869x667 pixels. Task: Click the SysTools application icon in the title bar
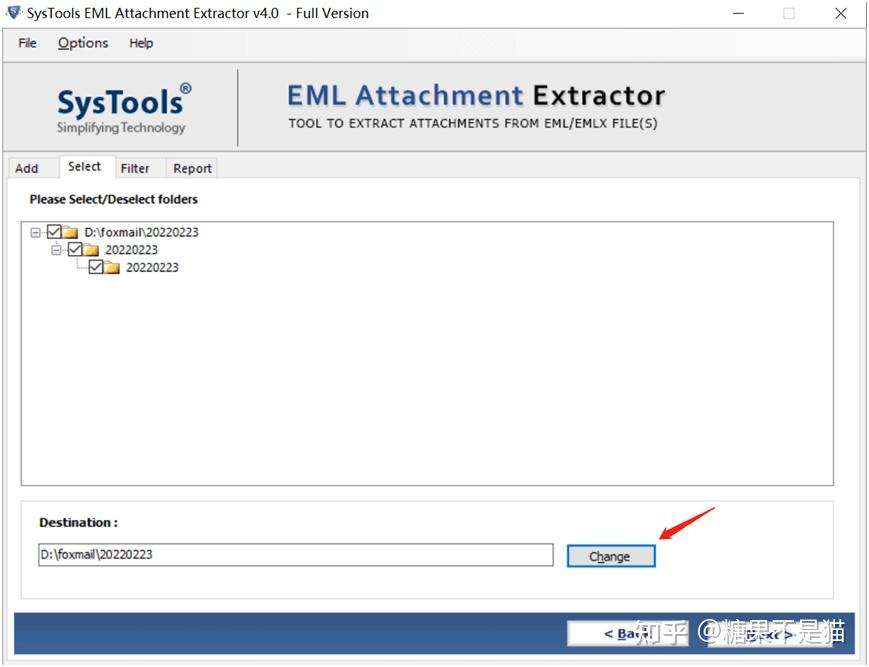click(x=11, y=13)
